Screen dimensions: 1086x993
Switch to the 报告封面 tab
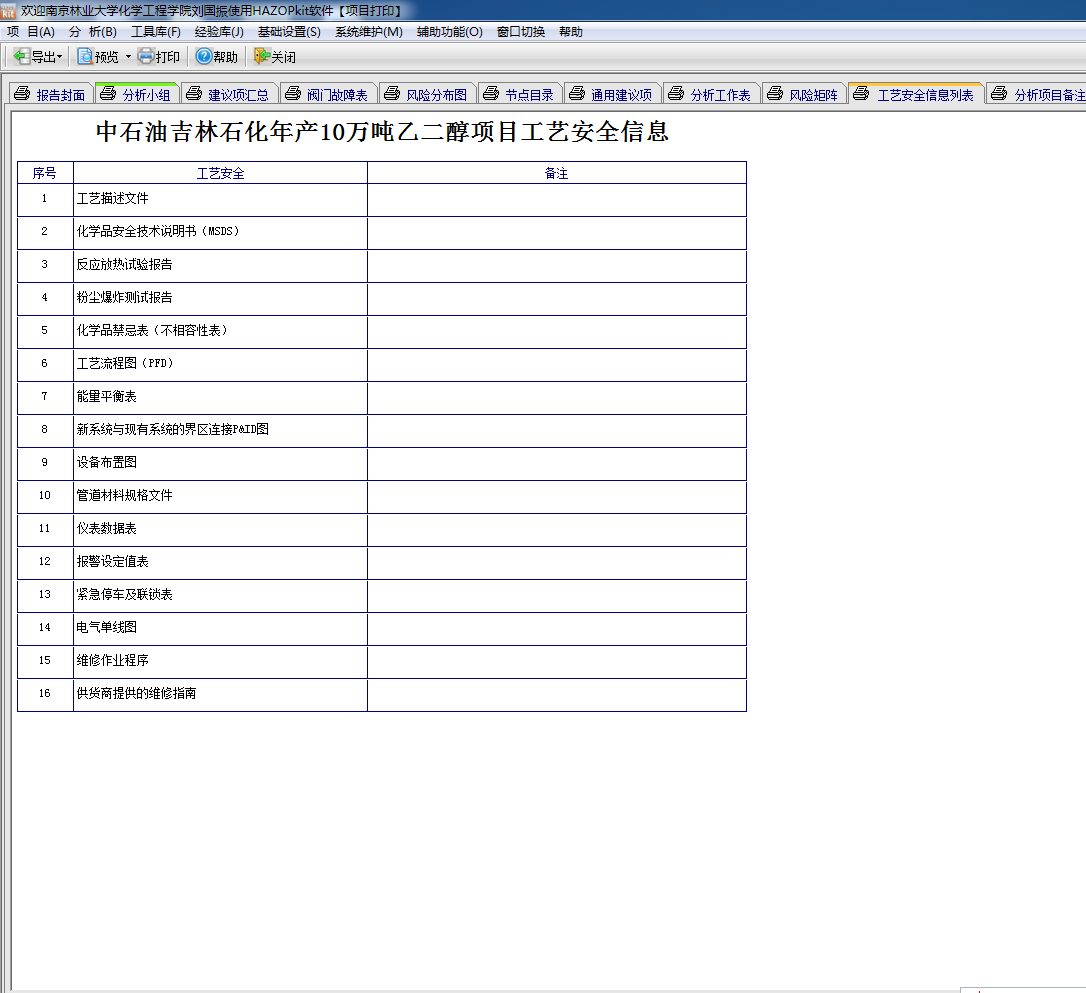click(51, 94)
